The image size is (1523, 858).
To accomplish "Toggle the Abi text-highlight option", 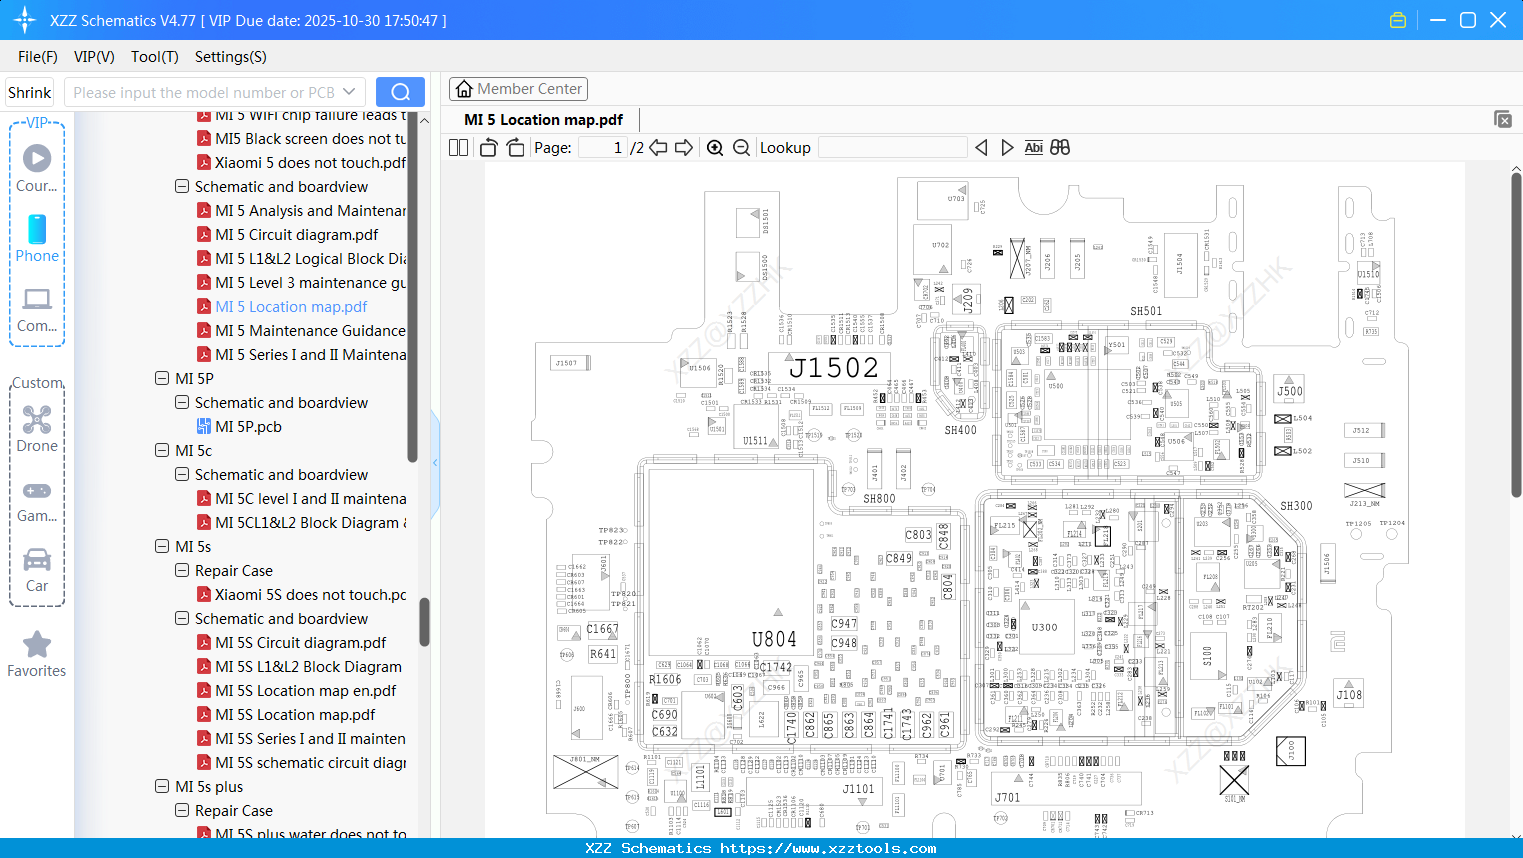I will point(1033,147).
